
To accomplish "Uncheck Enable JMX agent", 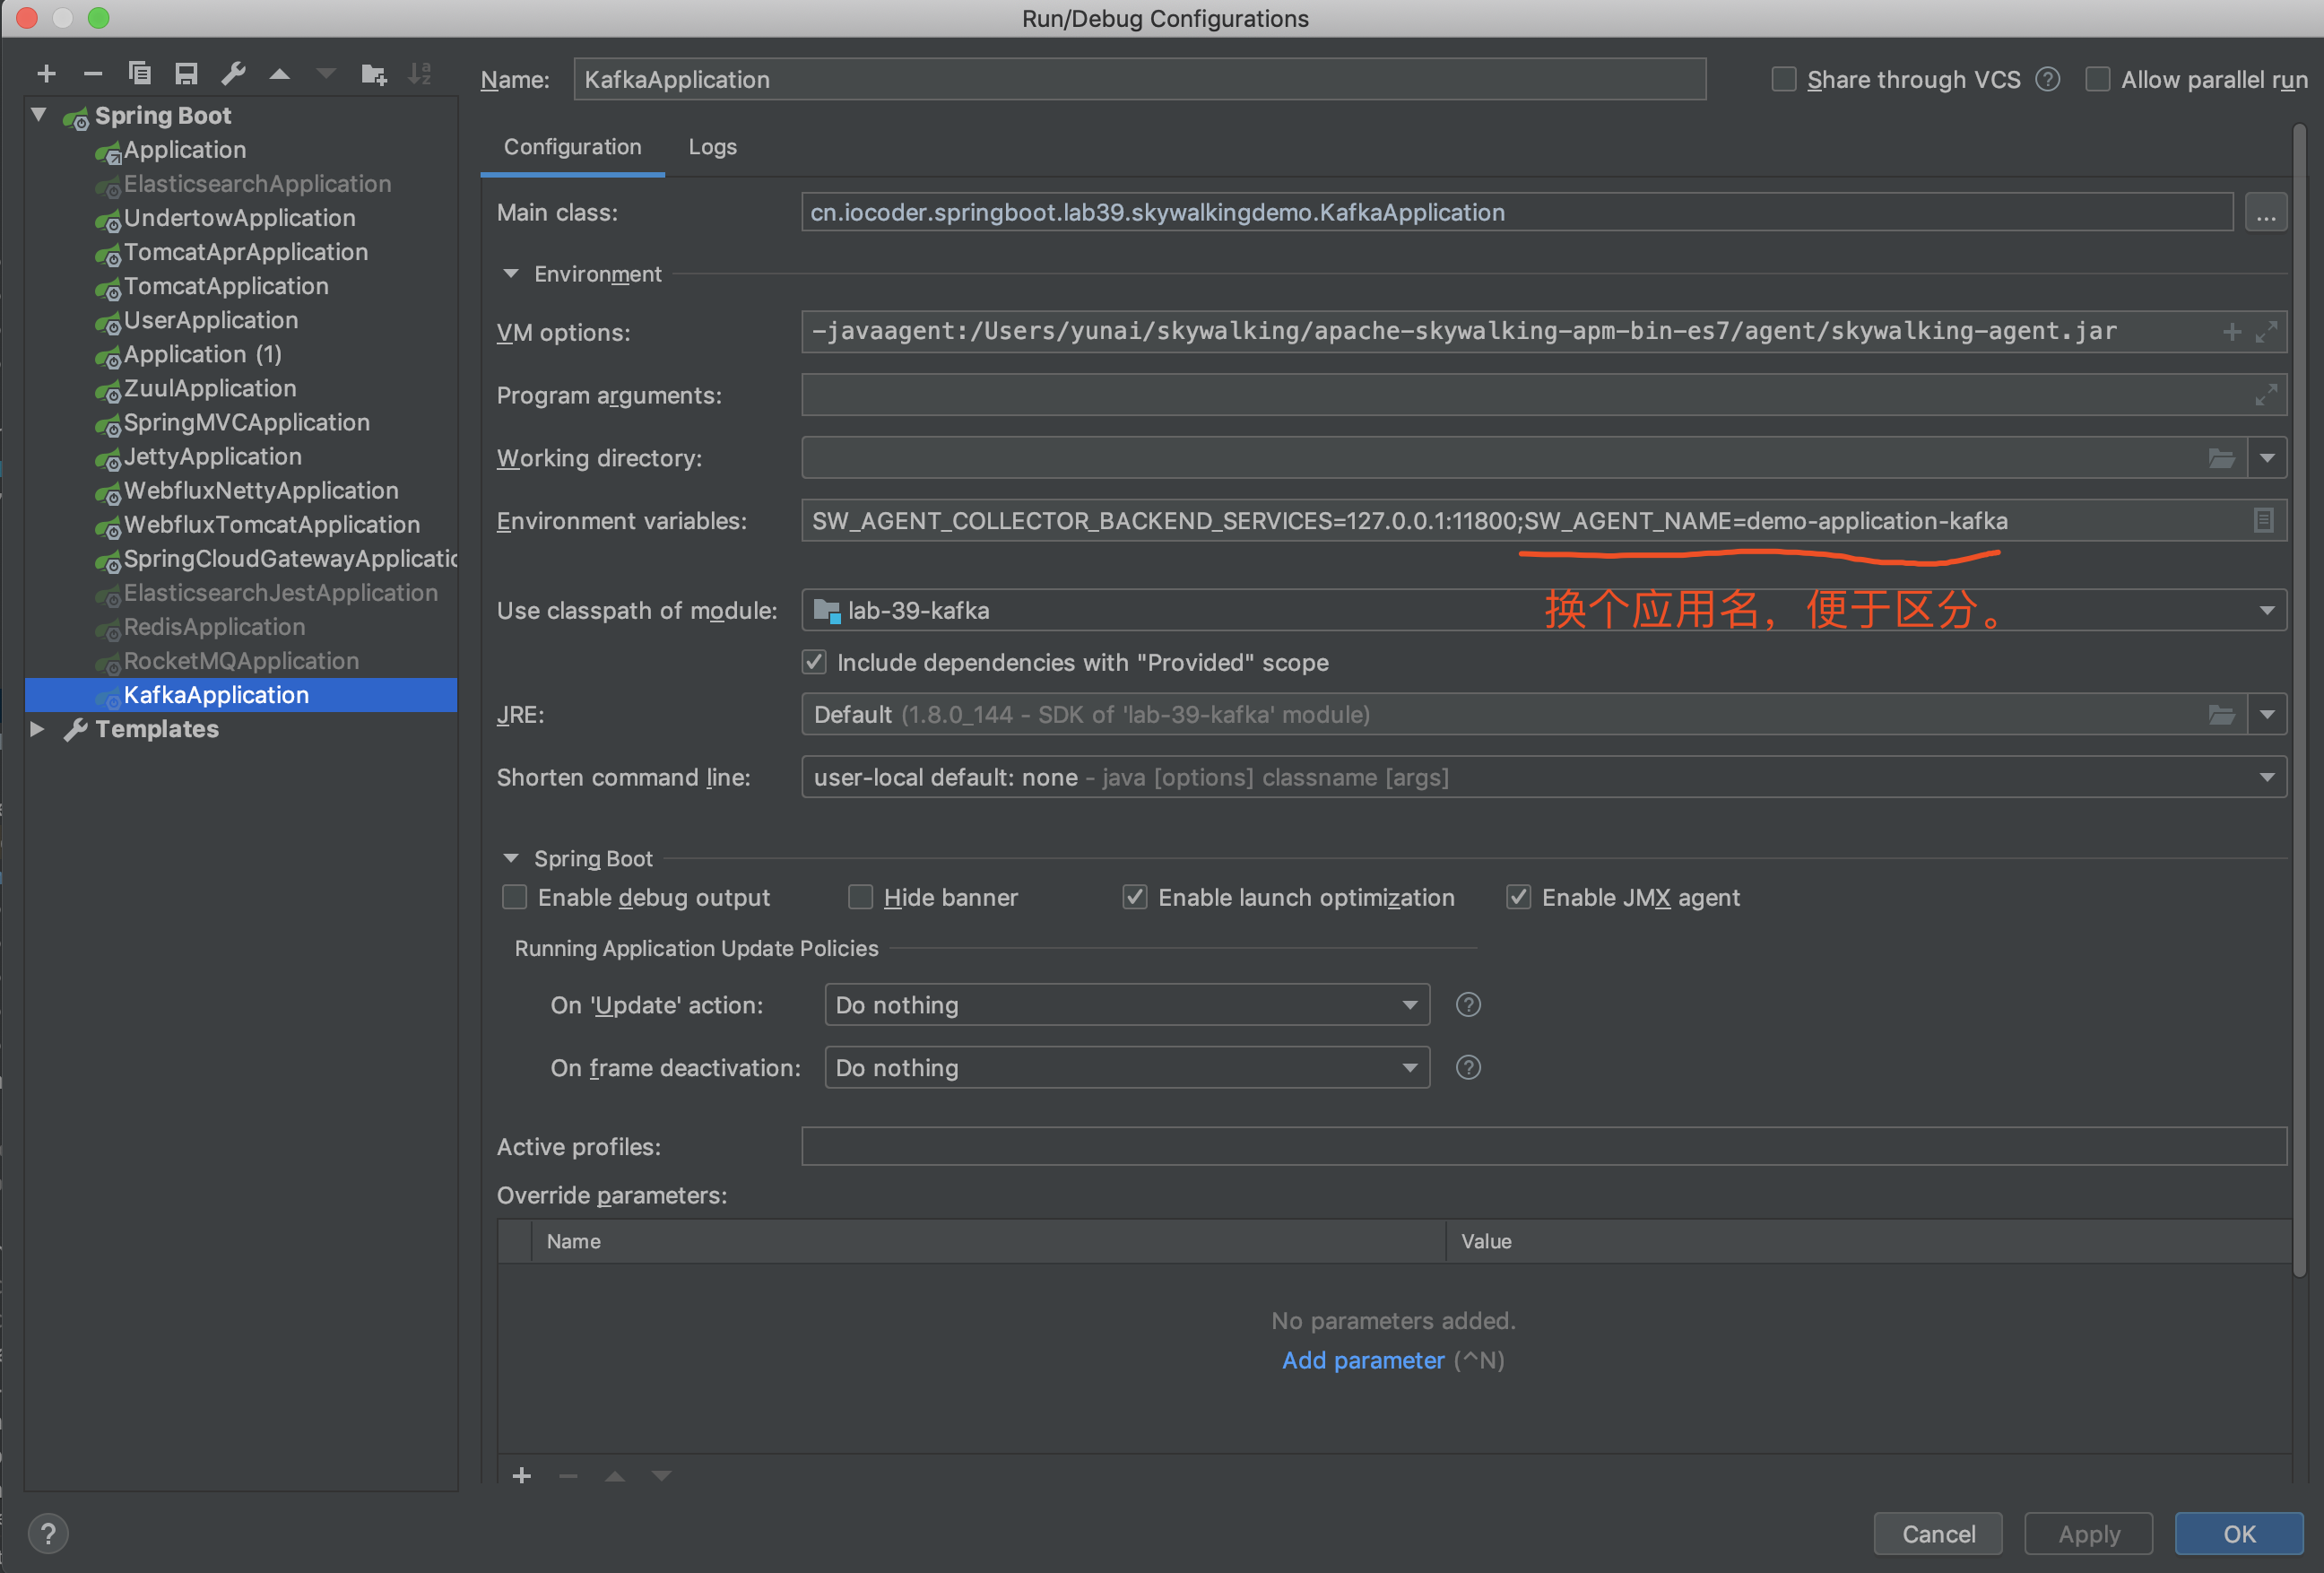I will point(1518,897).
